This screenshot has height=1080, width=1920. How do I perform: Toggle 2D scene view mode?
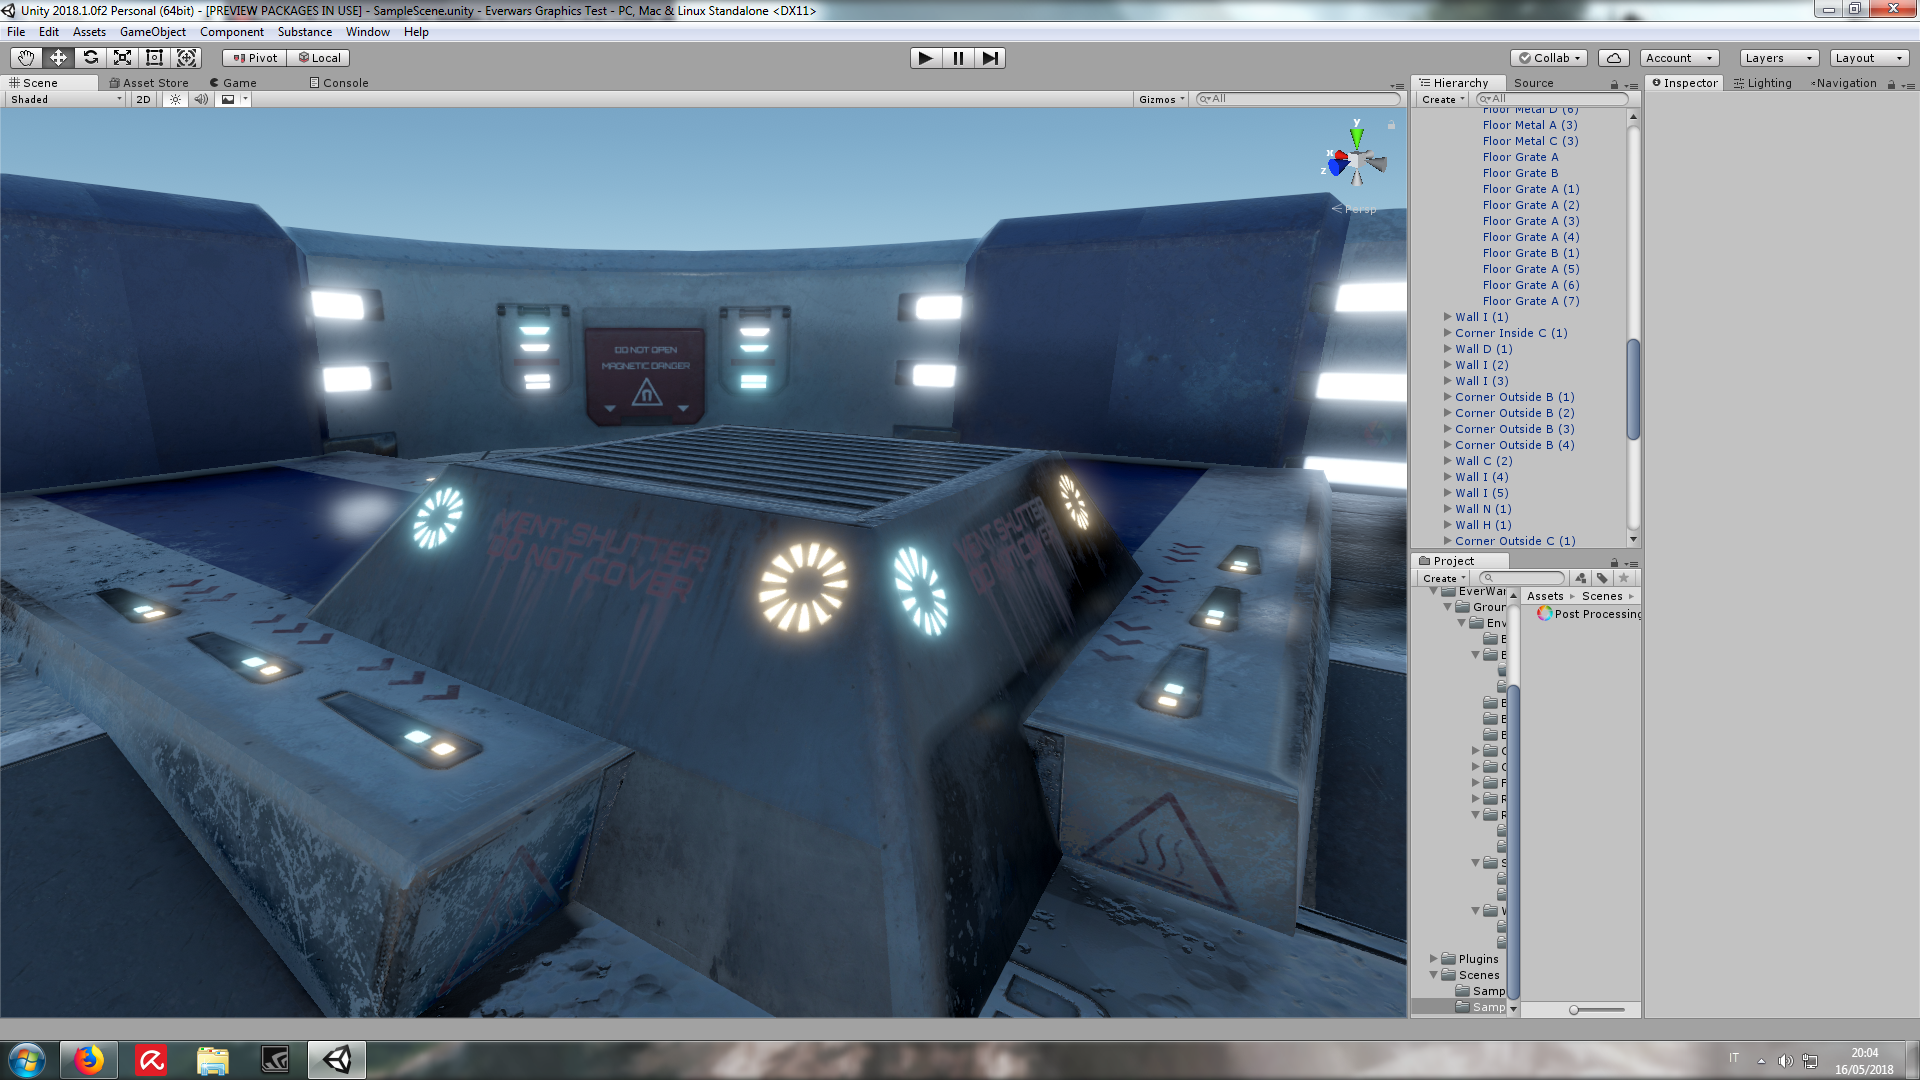[143, 99]
